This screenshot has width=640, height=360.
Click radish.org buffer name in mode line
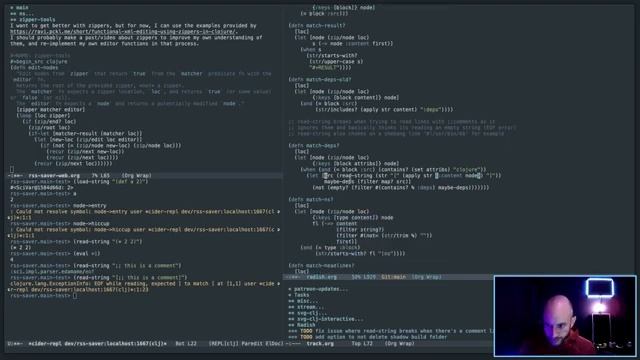pos(322,277)
